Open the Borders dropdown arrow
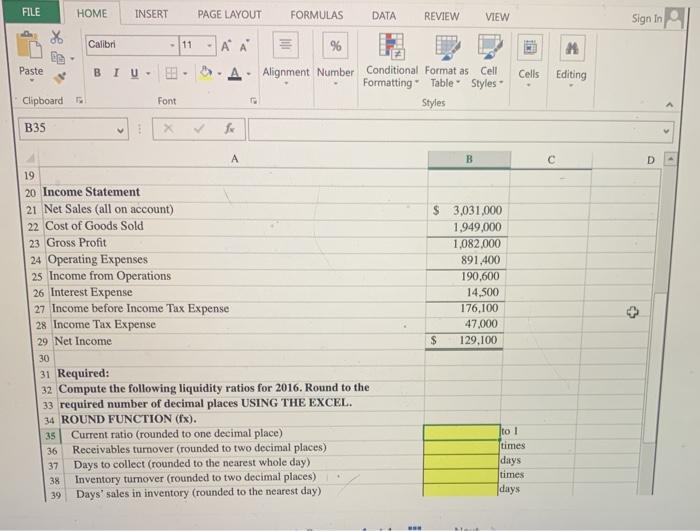Viewport: 700px width, 531px height. point(185,73)
